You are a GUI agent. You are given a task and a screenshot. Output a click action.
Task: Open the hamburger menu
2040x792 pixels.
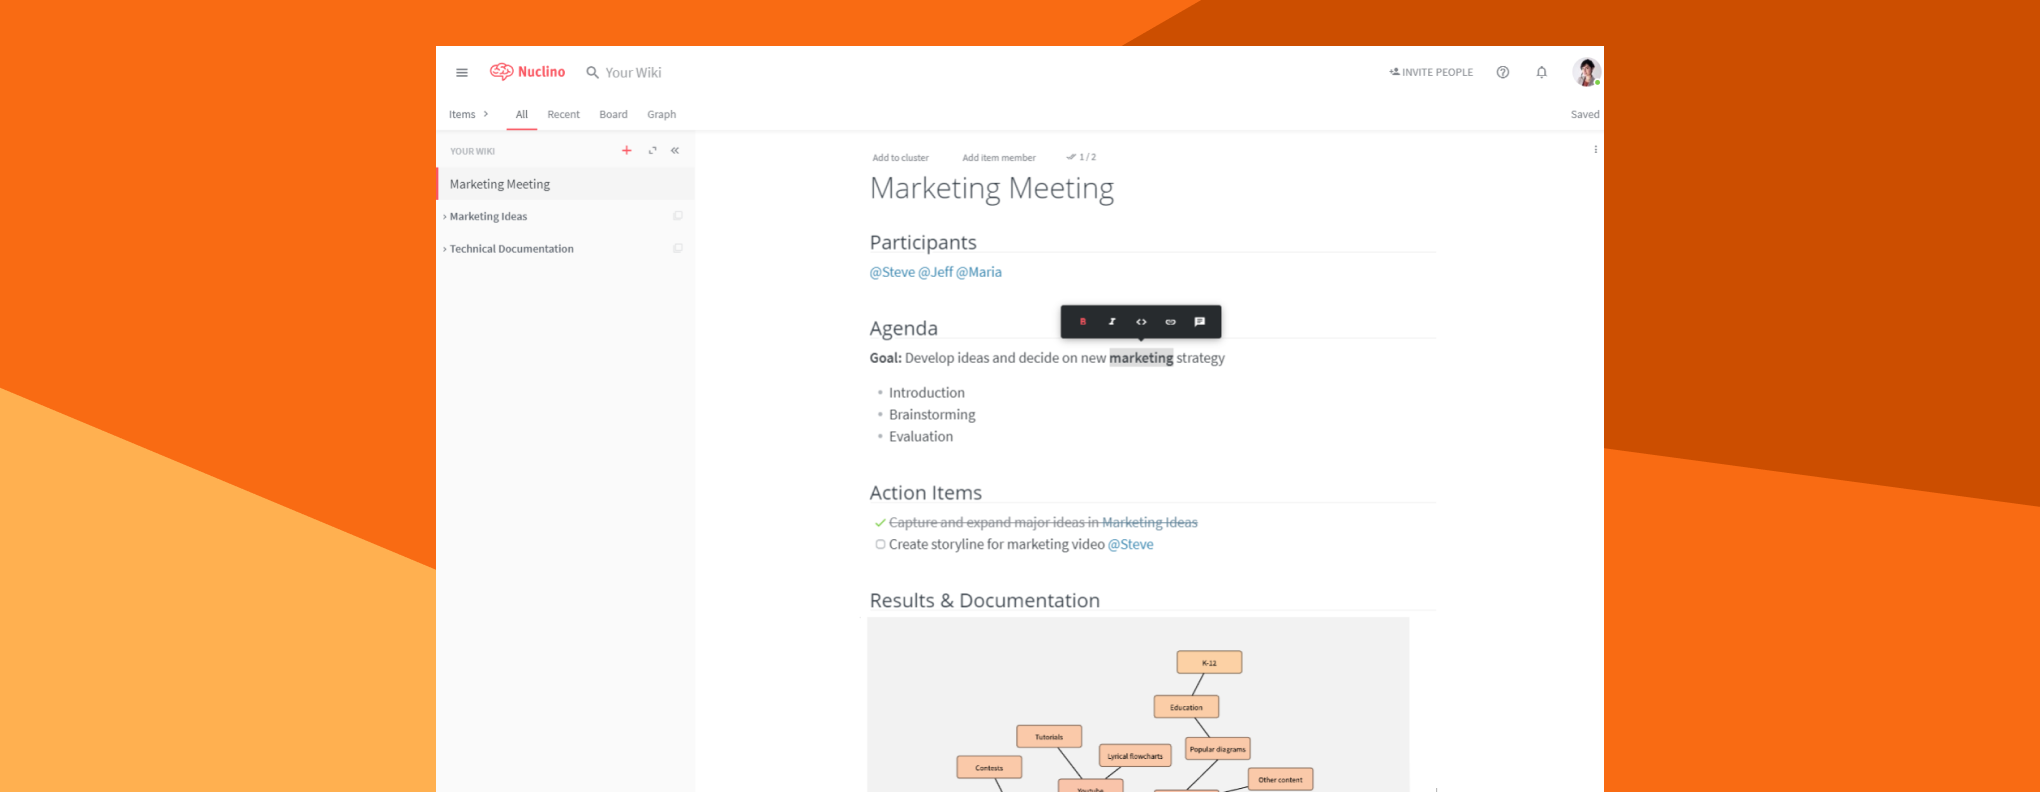click(462, 72)
